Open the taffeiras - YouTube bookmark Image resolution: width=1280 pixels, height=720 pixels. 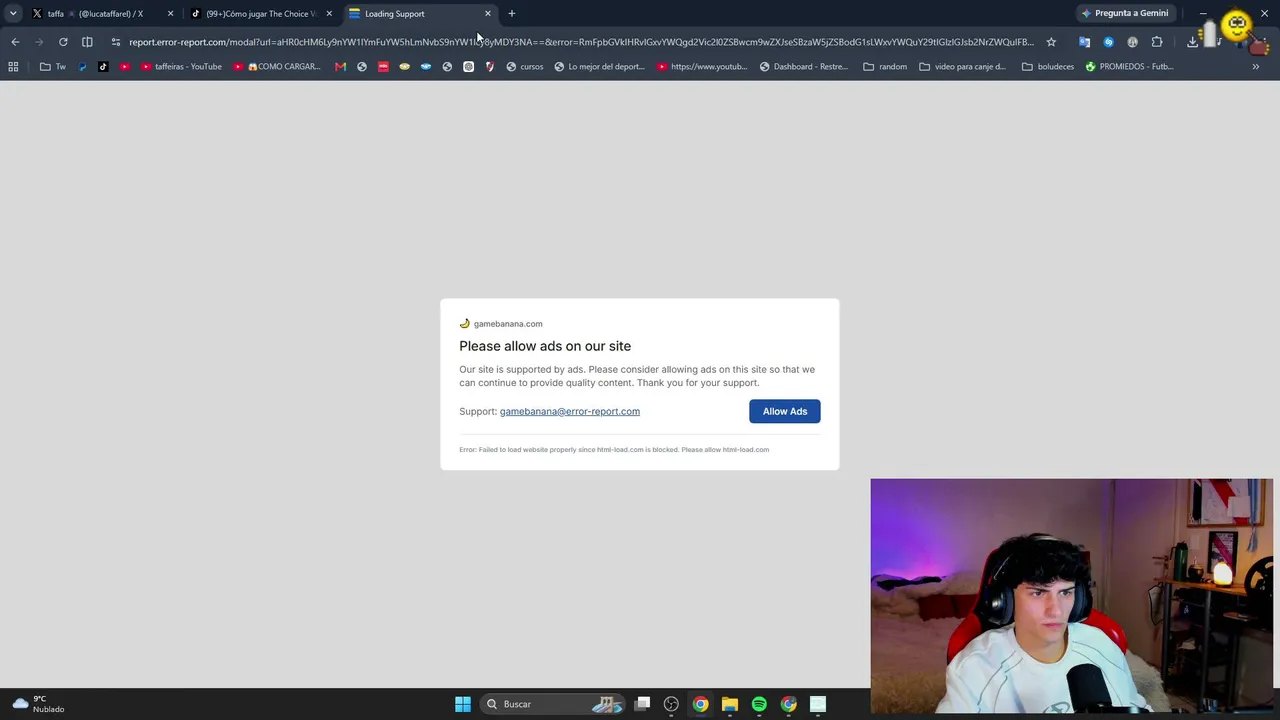181,67
